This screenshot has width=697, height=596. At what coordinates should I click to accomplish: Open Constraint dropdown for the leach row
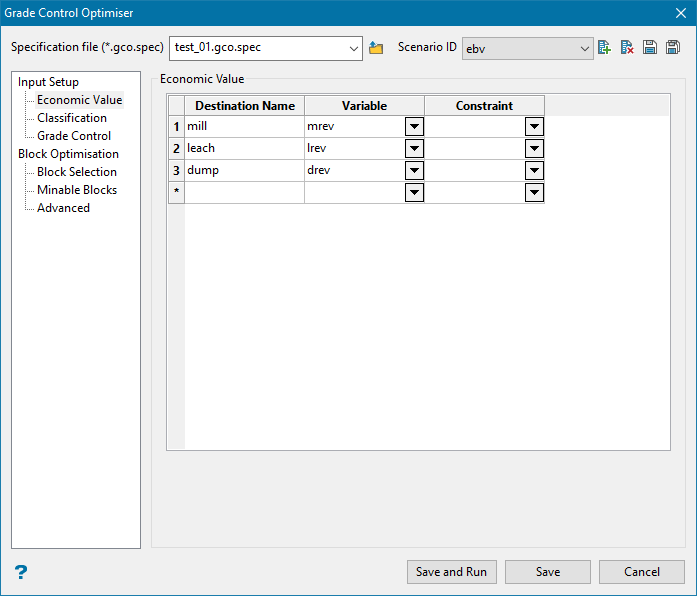[x=534, y=149]
